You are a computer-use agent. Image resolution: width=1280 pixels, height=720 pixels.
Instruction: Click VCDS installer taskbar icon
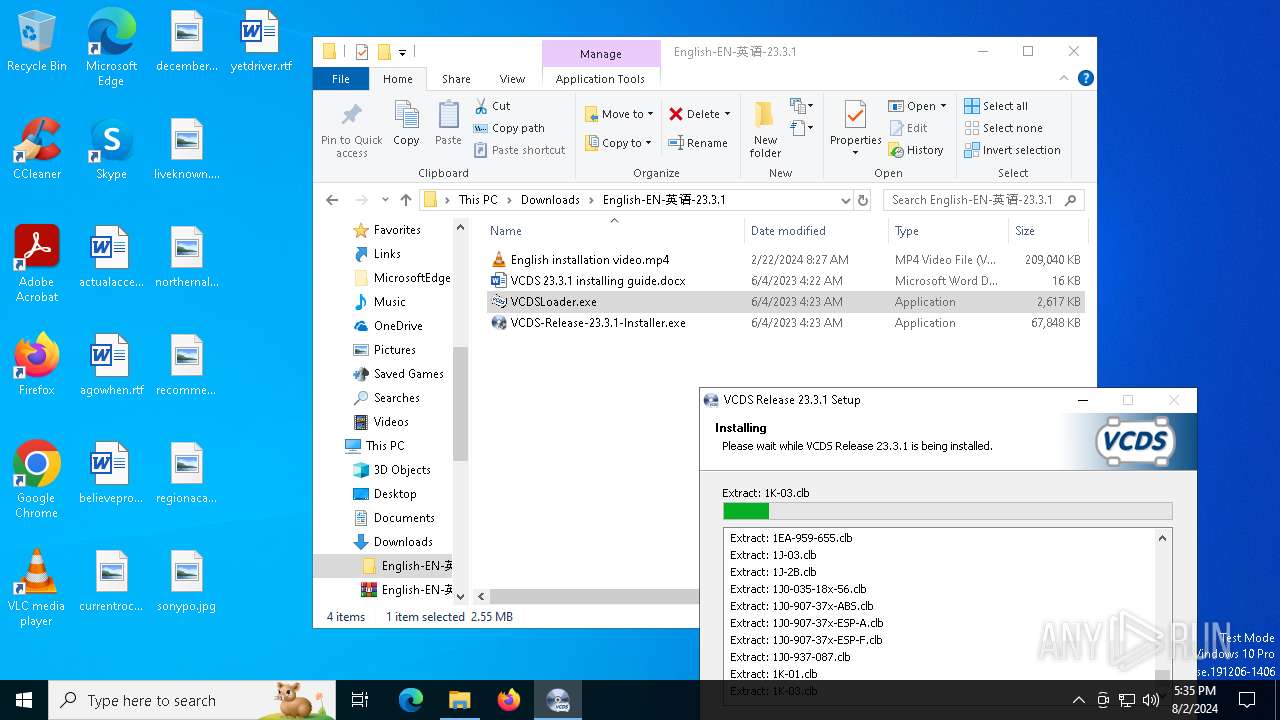tap(558, 700)
